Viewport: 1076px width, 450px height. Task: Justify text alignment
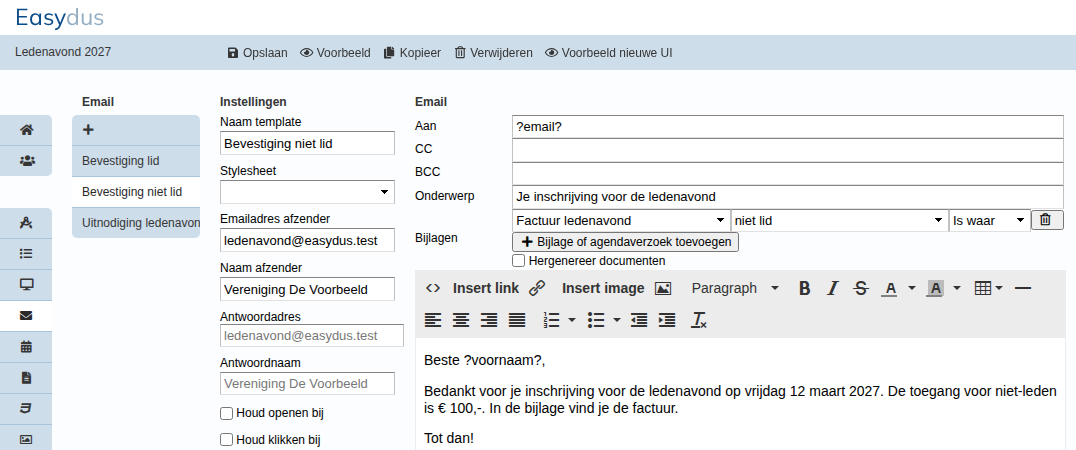click(517, 320)
